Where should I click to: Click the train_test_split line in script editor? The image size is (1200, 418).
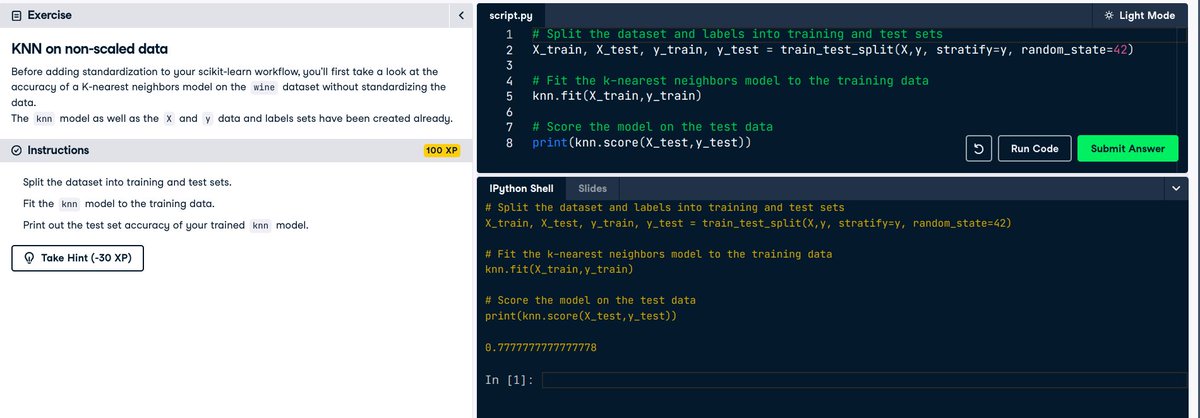(833, 49)
